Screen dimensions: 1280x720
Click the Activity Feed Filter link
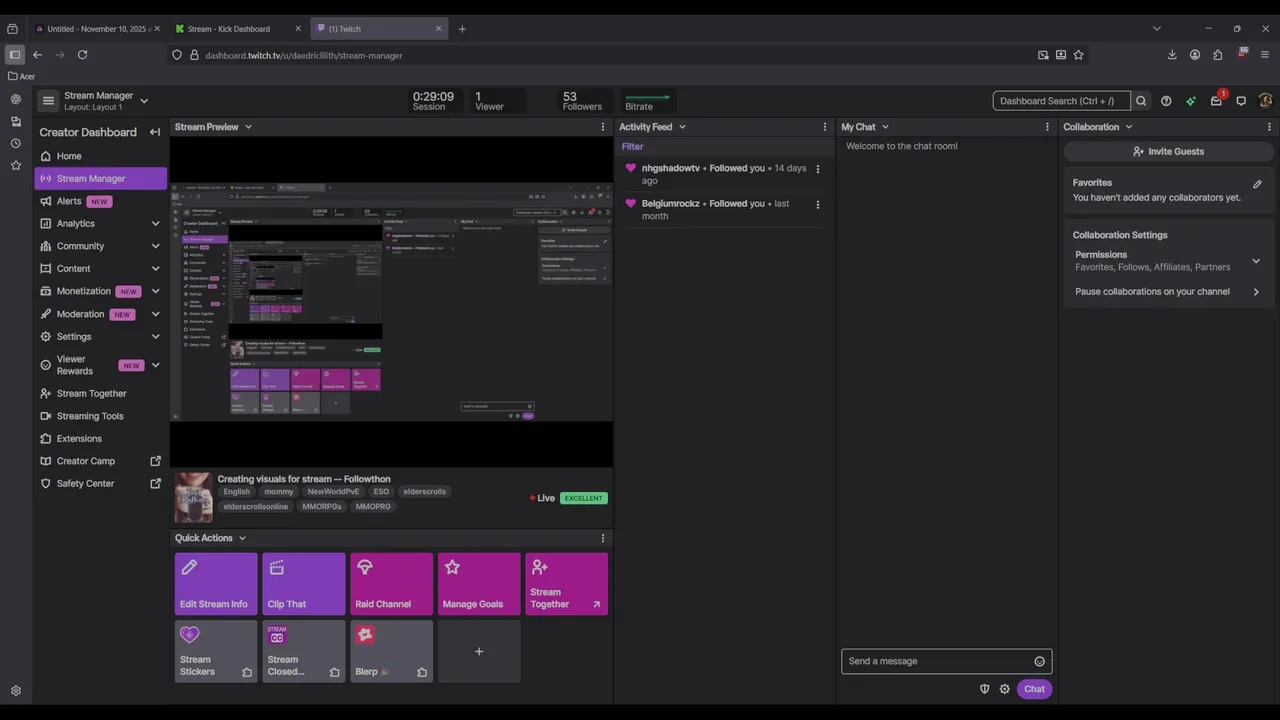click(x=632, y=147)
